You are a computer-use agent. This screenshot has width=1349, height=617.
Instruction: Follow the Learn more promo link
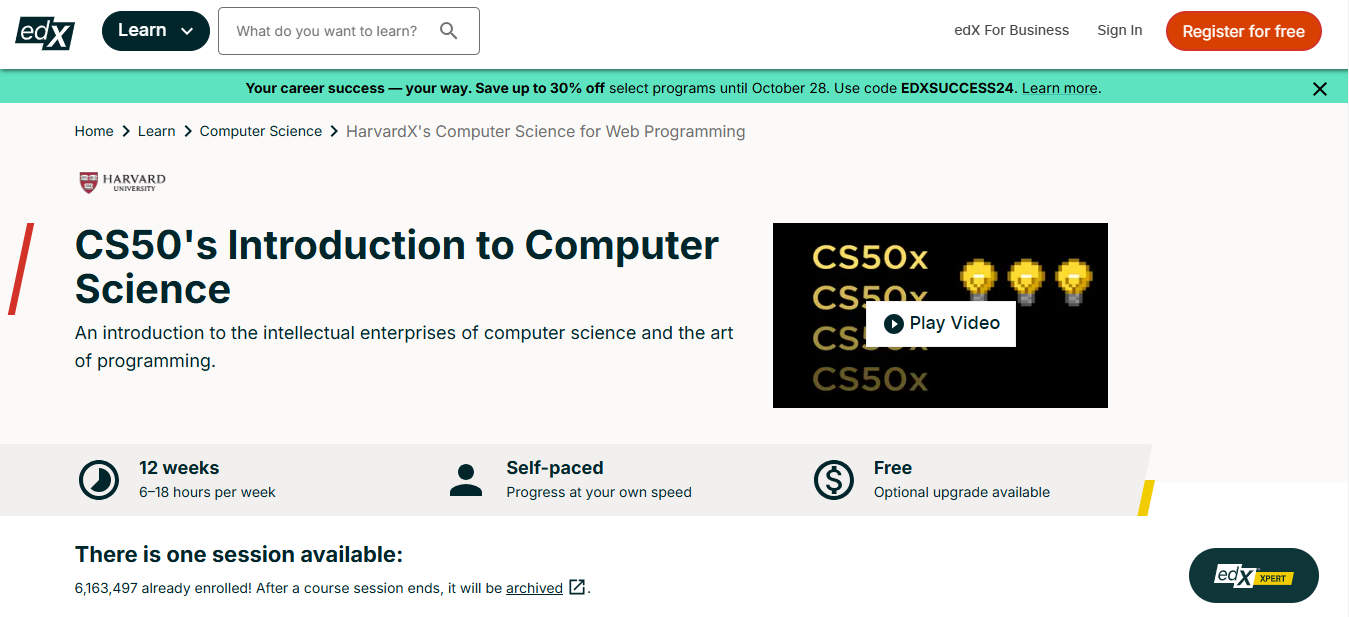tap(1059, 88)
